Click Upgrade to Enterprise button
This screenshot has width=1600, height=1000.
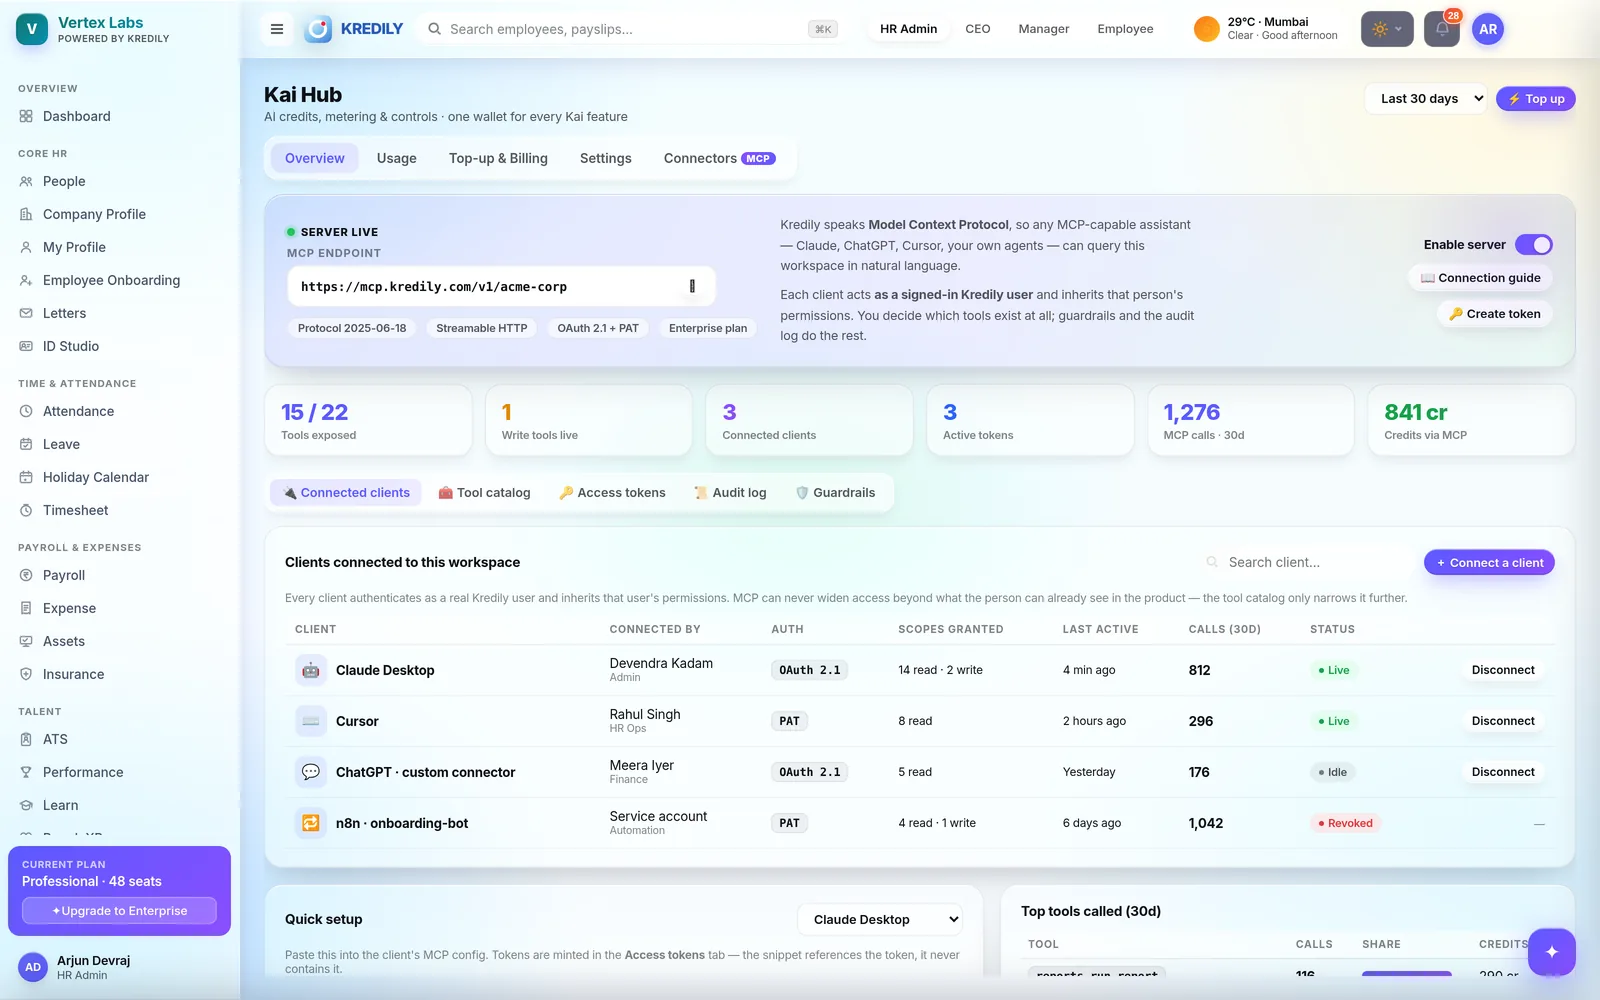pos(119,911)
